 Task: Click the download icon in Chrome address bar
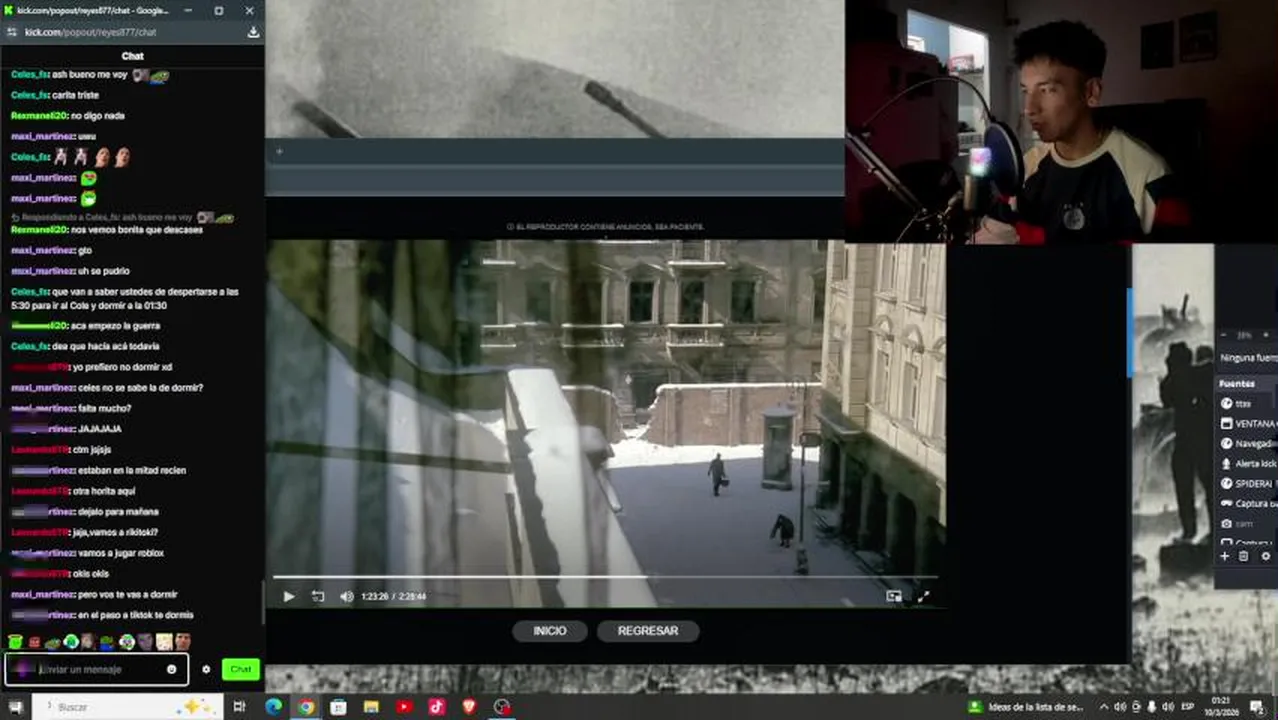(x=253, y=32)
